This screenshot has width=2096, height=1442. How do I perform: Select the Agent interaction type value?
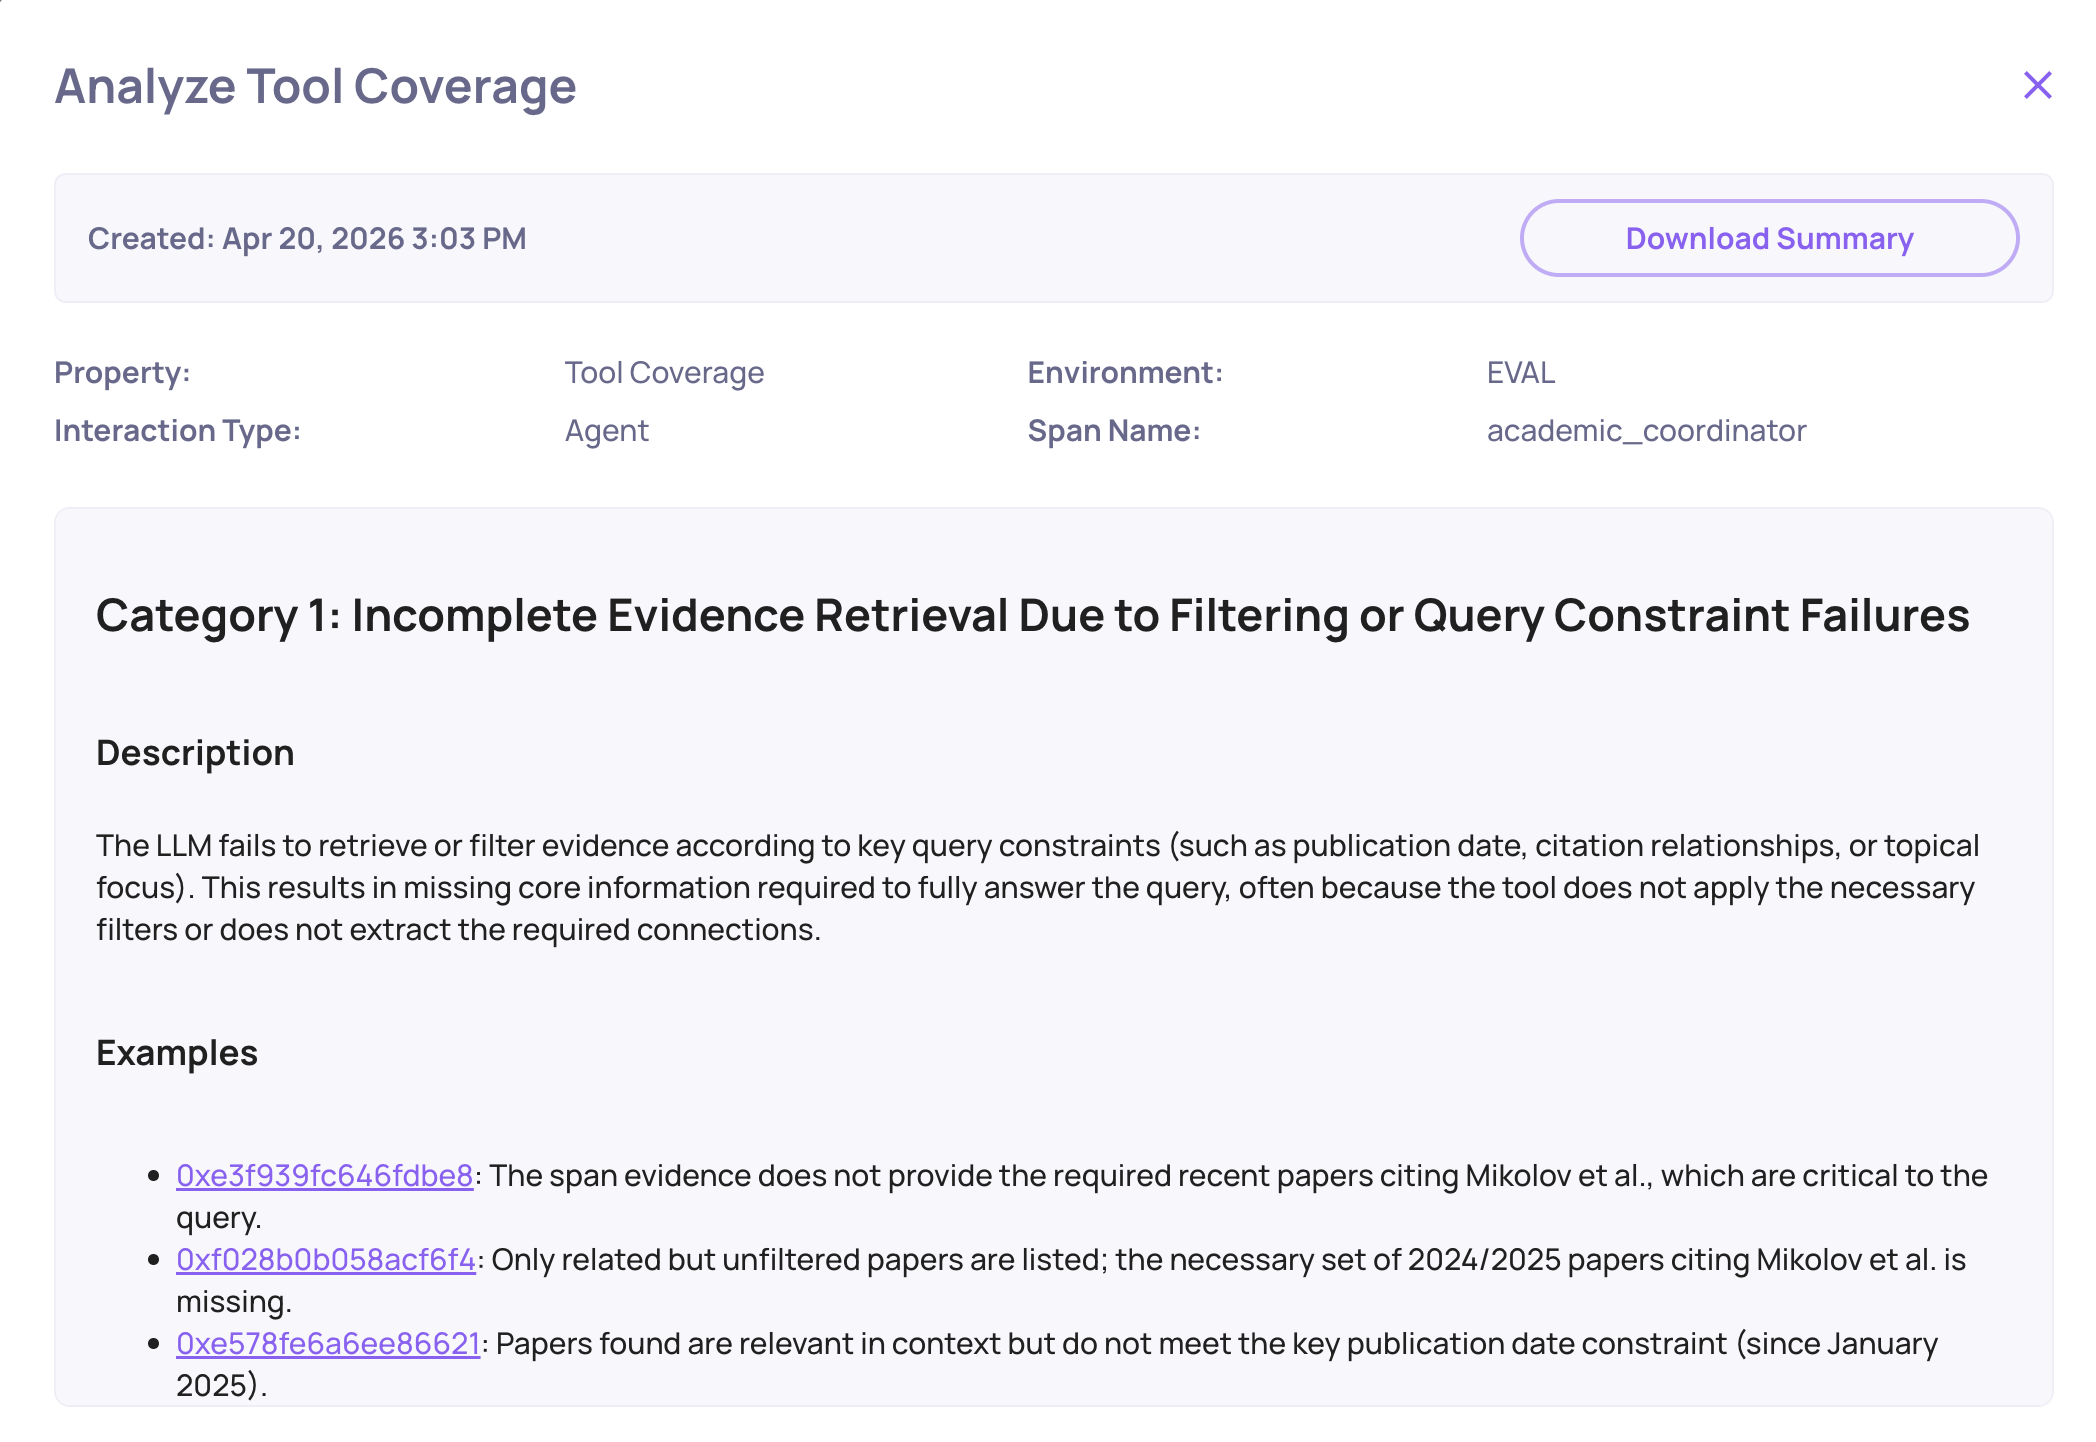[606, 431]
